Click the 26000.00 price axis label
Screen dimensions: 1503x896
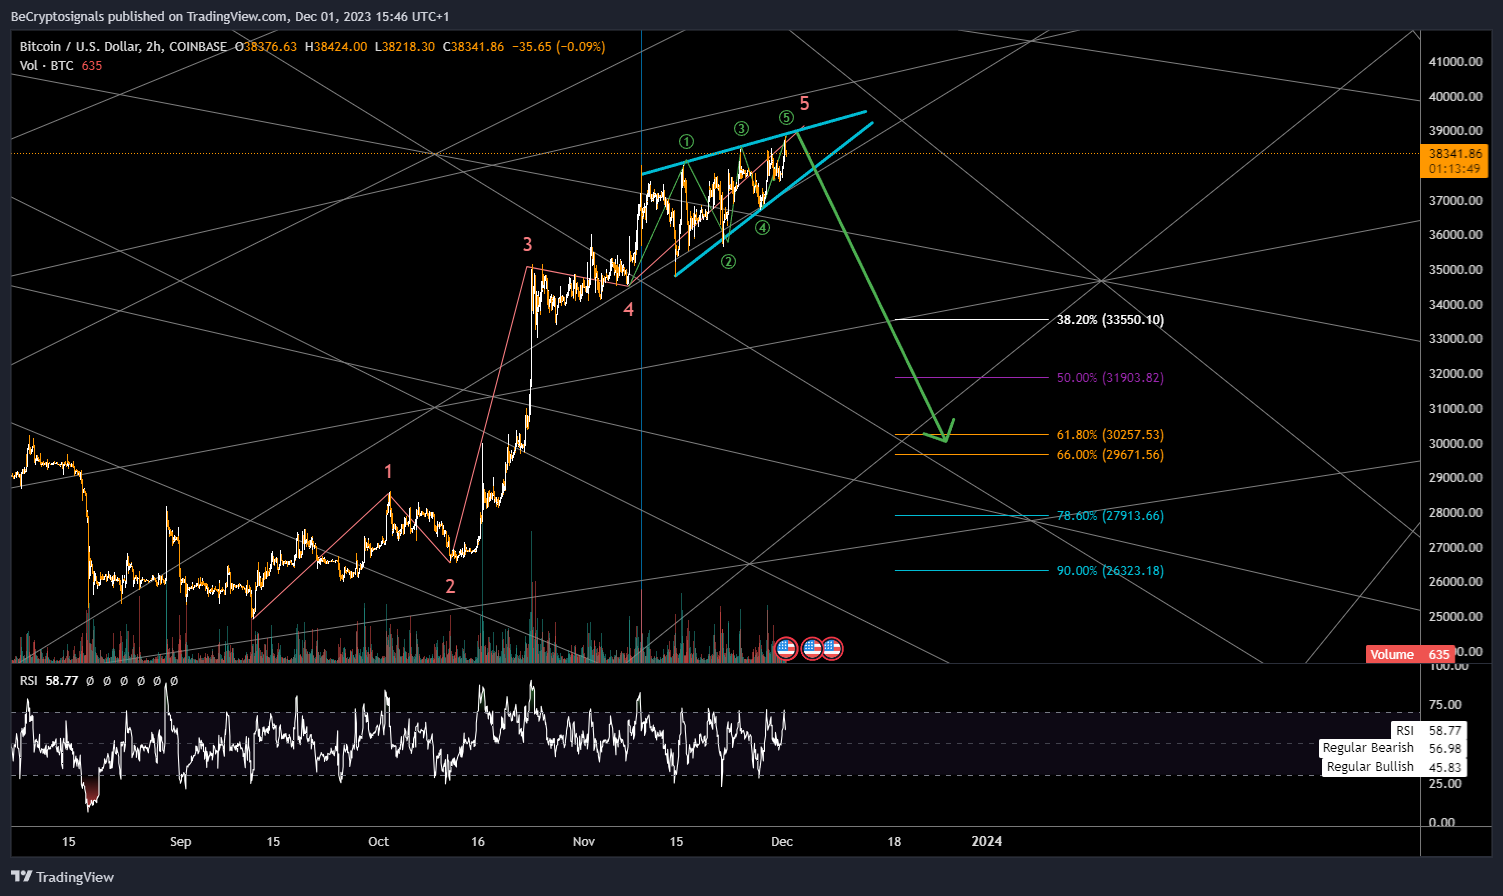pyautogui.click(x=1455, y=582)
